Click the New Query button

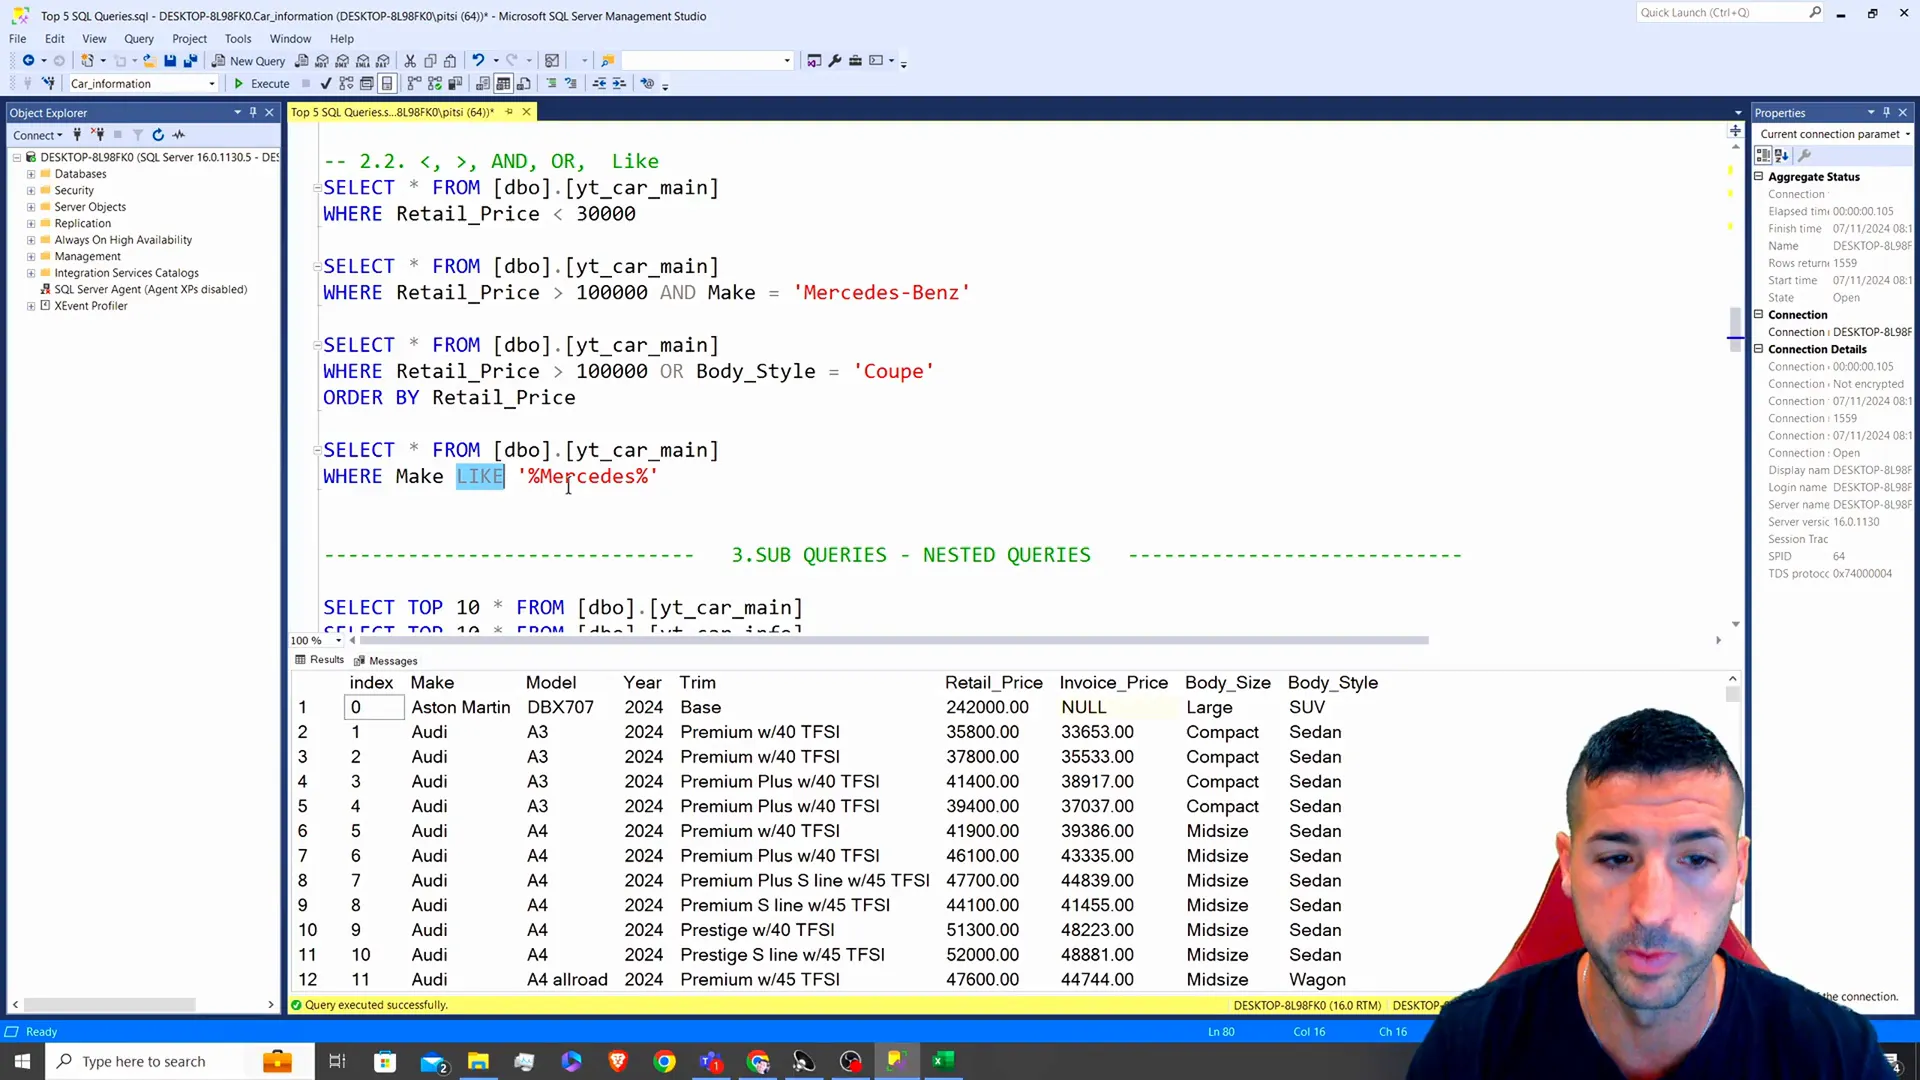click(x=248, y=61)
